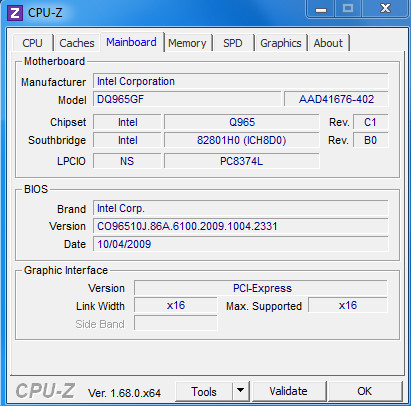Click the Southbridge label
Viewport: 411px width, 406px height.
pyautogui.click(x=57, y=140)
